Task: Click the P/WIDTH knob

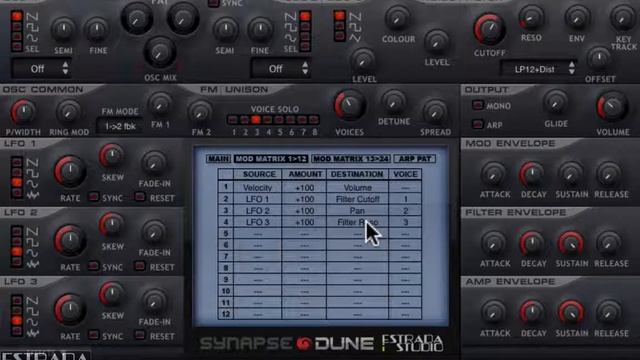Action: (23, 111)
